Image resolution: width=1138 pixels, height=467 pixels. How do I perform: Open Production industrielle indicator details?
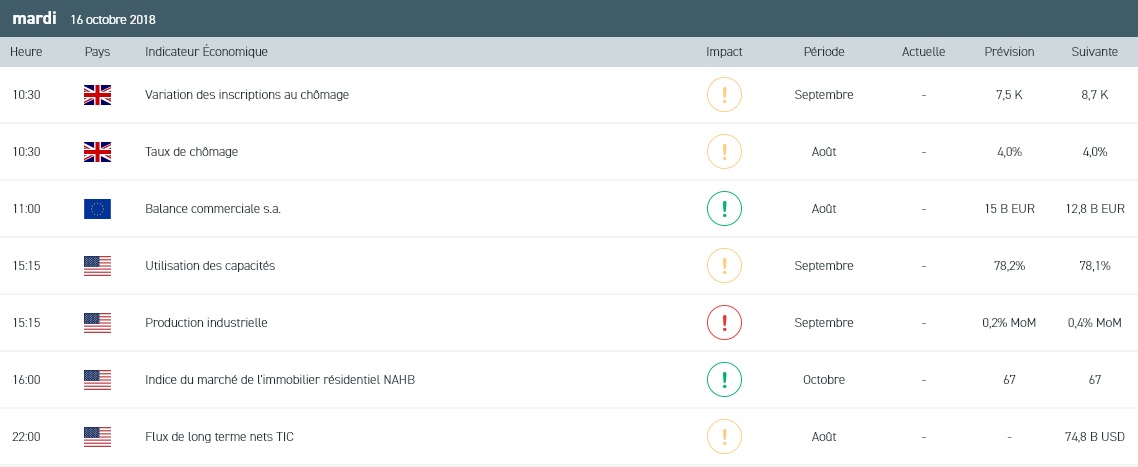[x=206, y=323]
